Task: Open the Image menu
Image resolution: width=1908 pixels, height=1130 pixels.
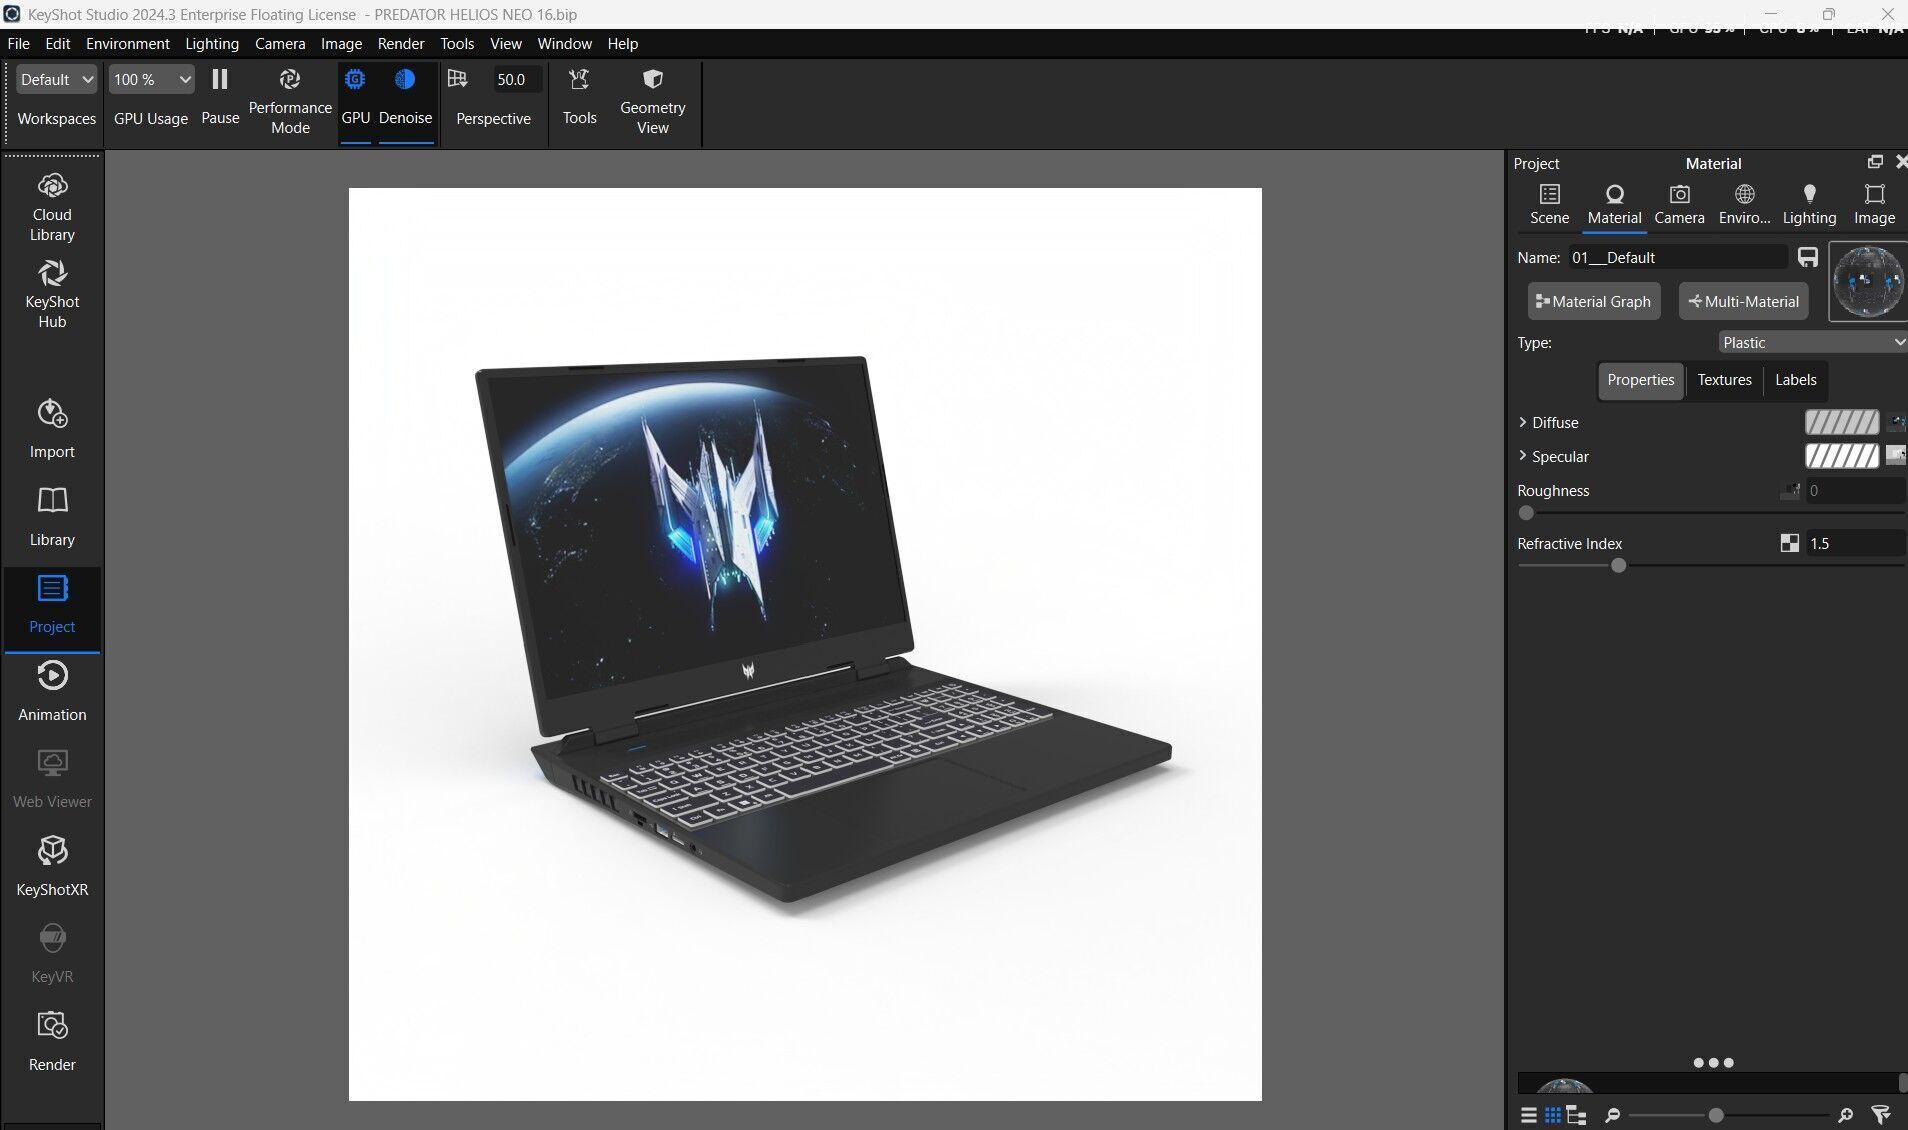Action: [341, 43]
